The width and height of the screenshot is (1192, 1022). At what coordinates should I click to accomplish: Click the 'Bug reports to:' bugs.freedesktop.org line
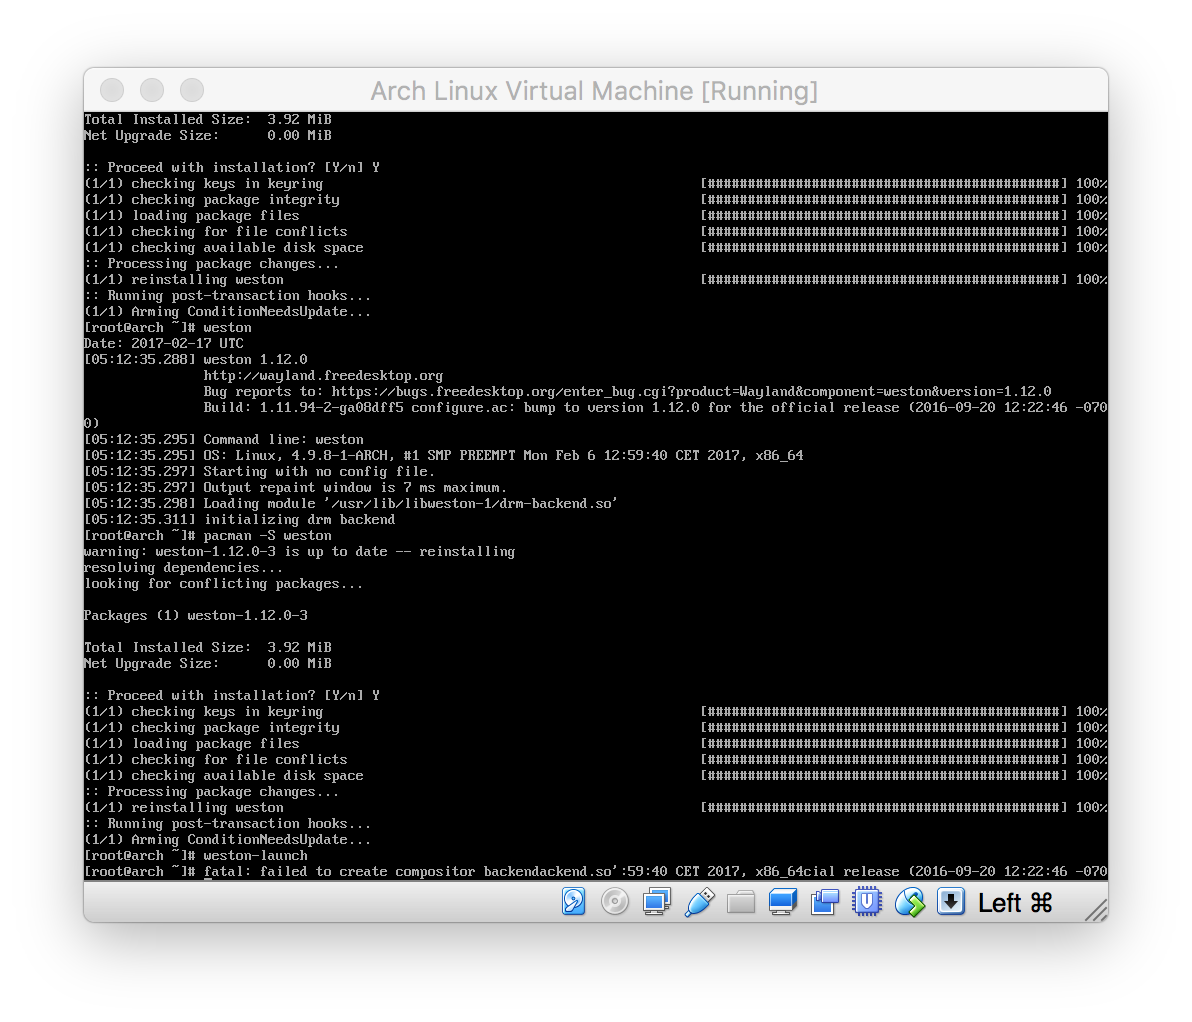click(x=627, y=391)
